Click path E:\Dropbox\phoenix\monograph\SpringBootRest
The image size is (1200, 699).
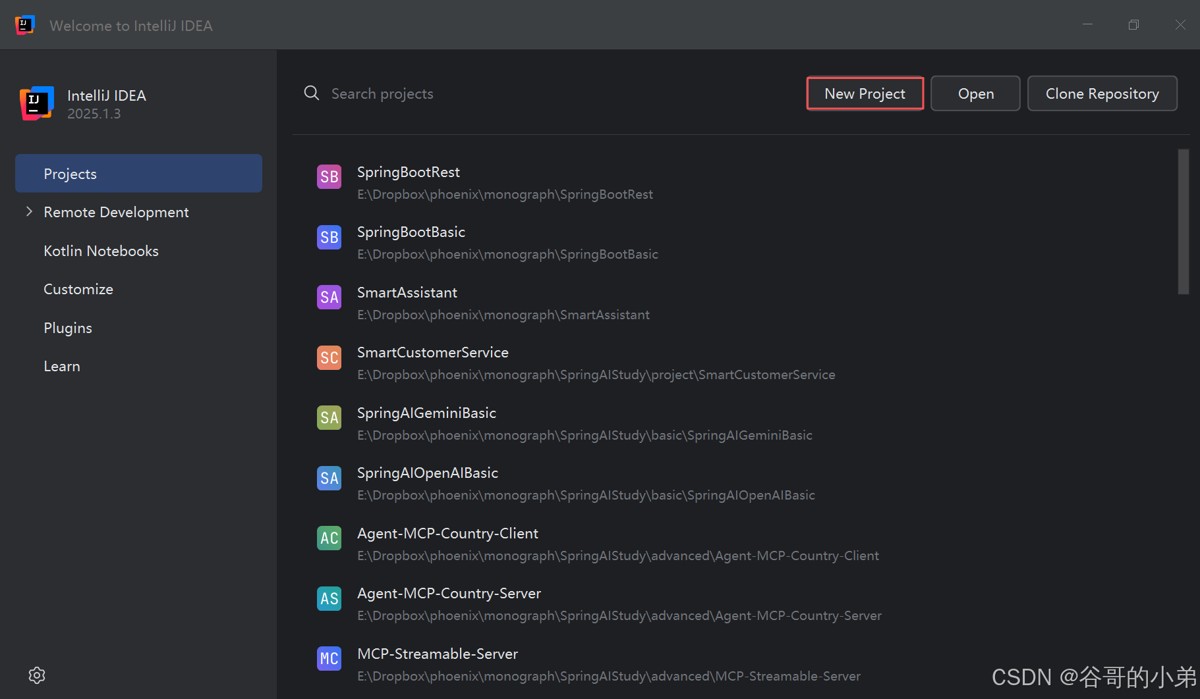[505, 194]
